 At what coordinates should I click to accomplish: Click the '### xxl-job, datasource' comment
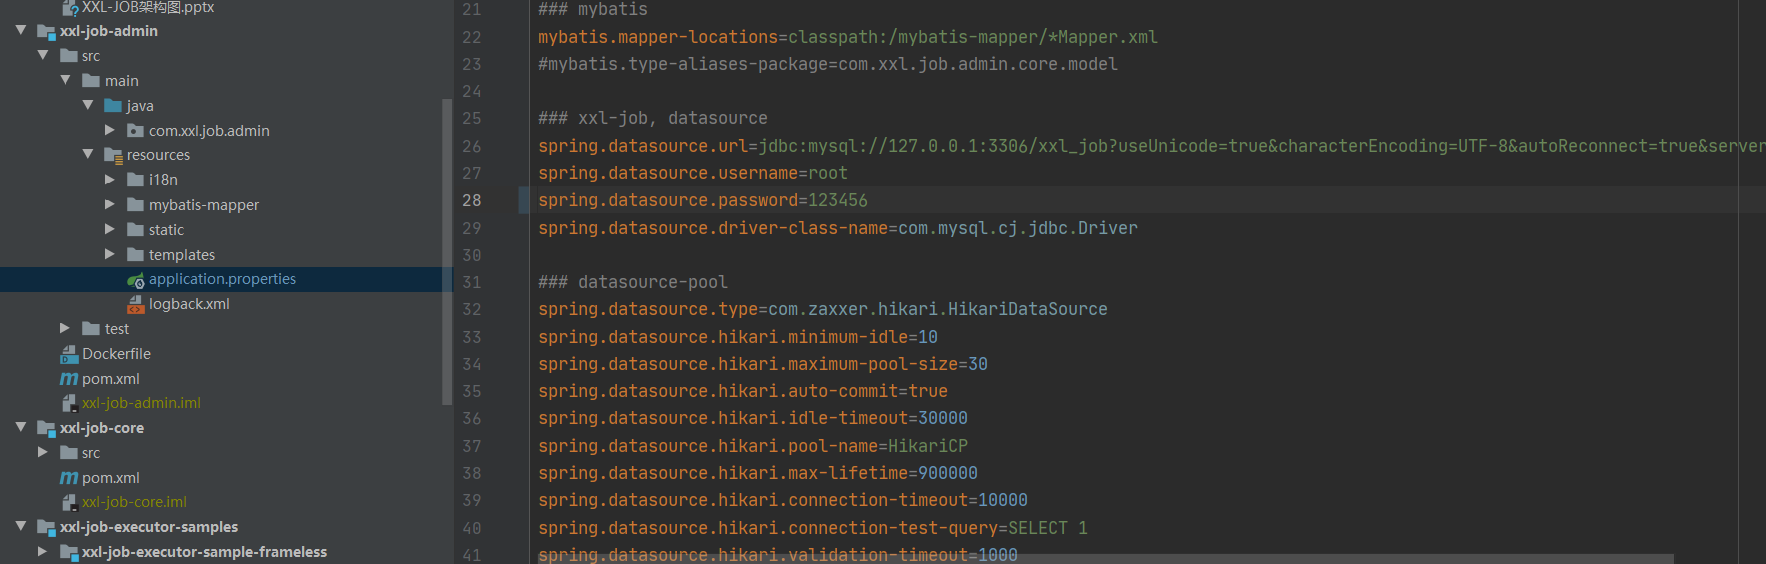pos(653,118)
